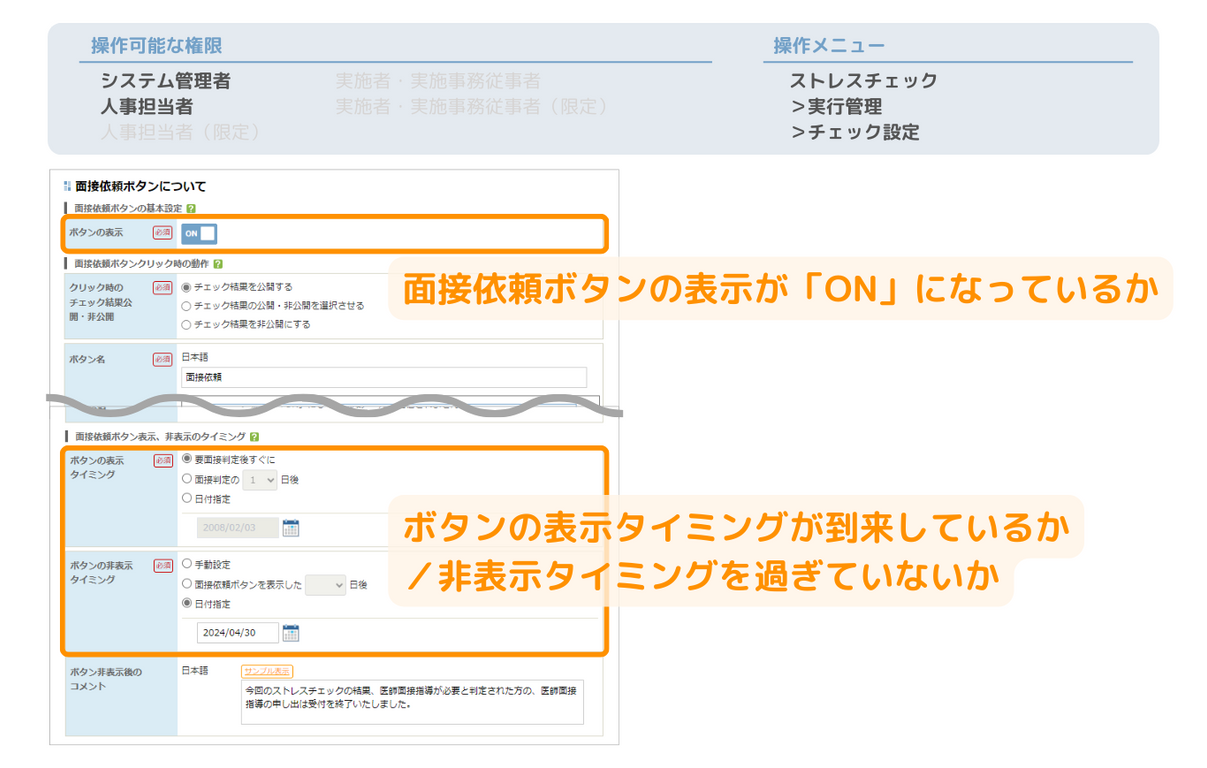The image size is (1207, 768).
Task: Select 面接判定の N 日後 radio button
Action: (186, 479)
